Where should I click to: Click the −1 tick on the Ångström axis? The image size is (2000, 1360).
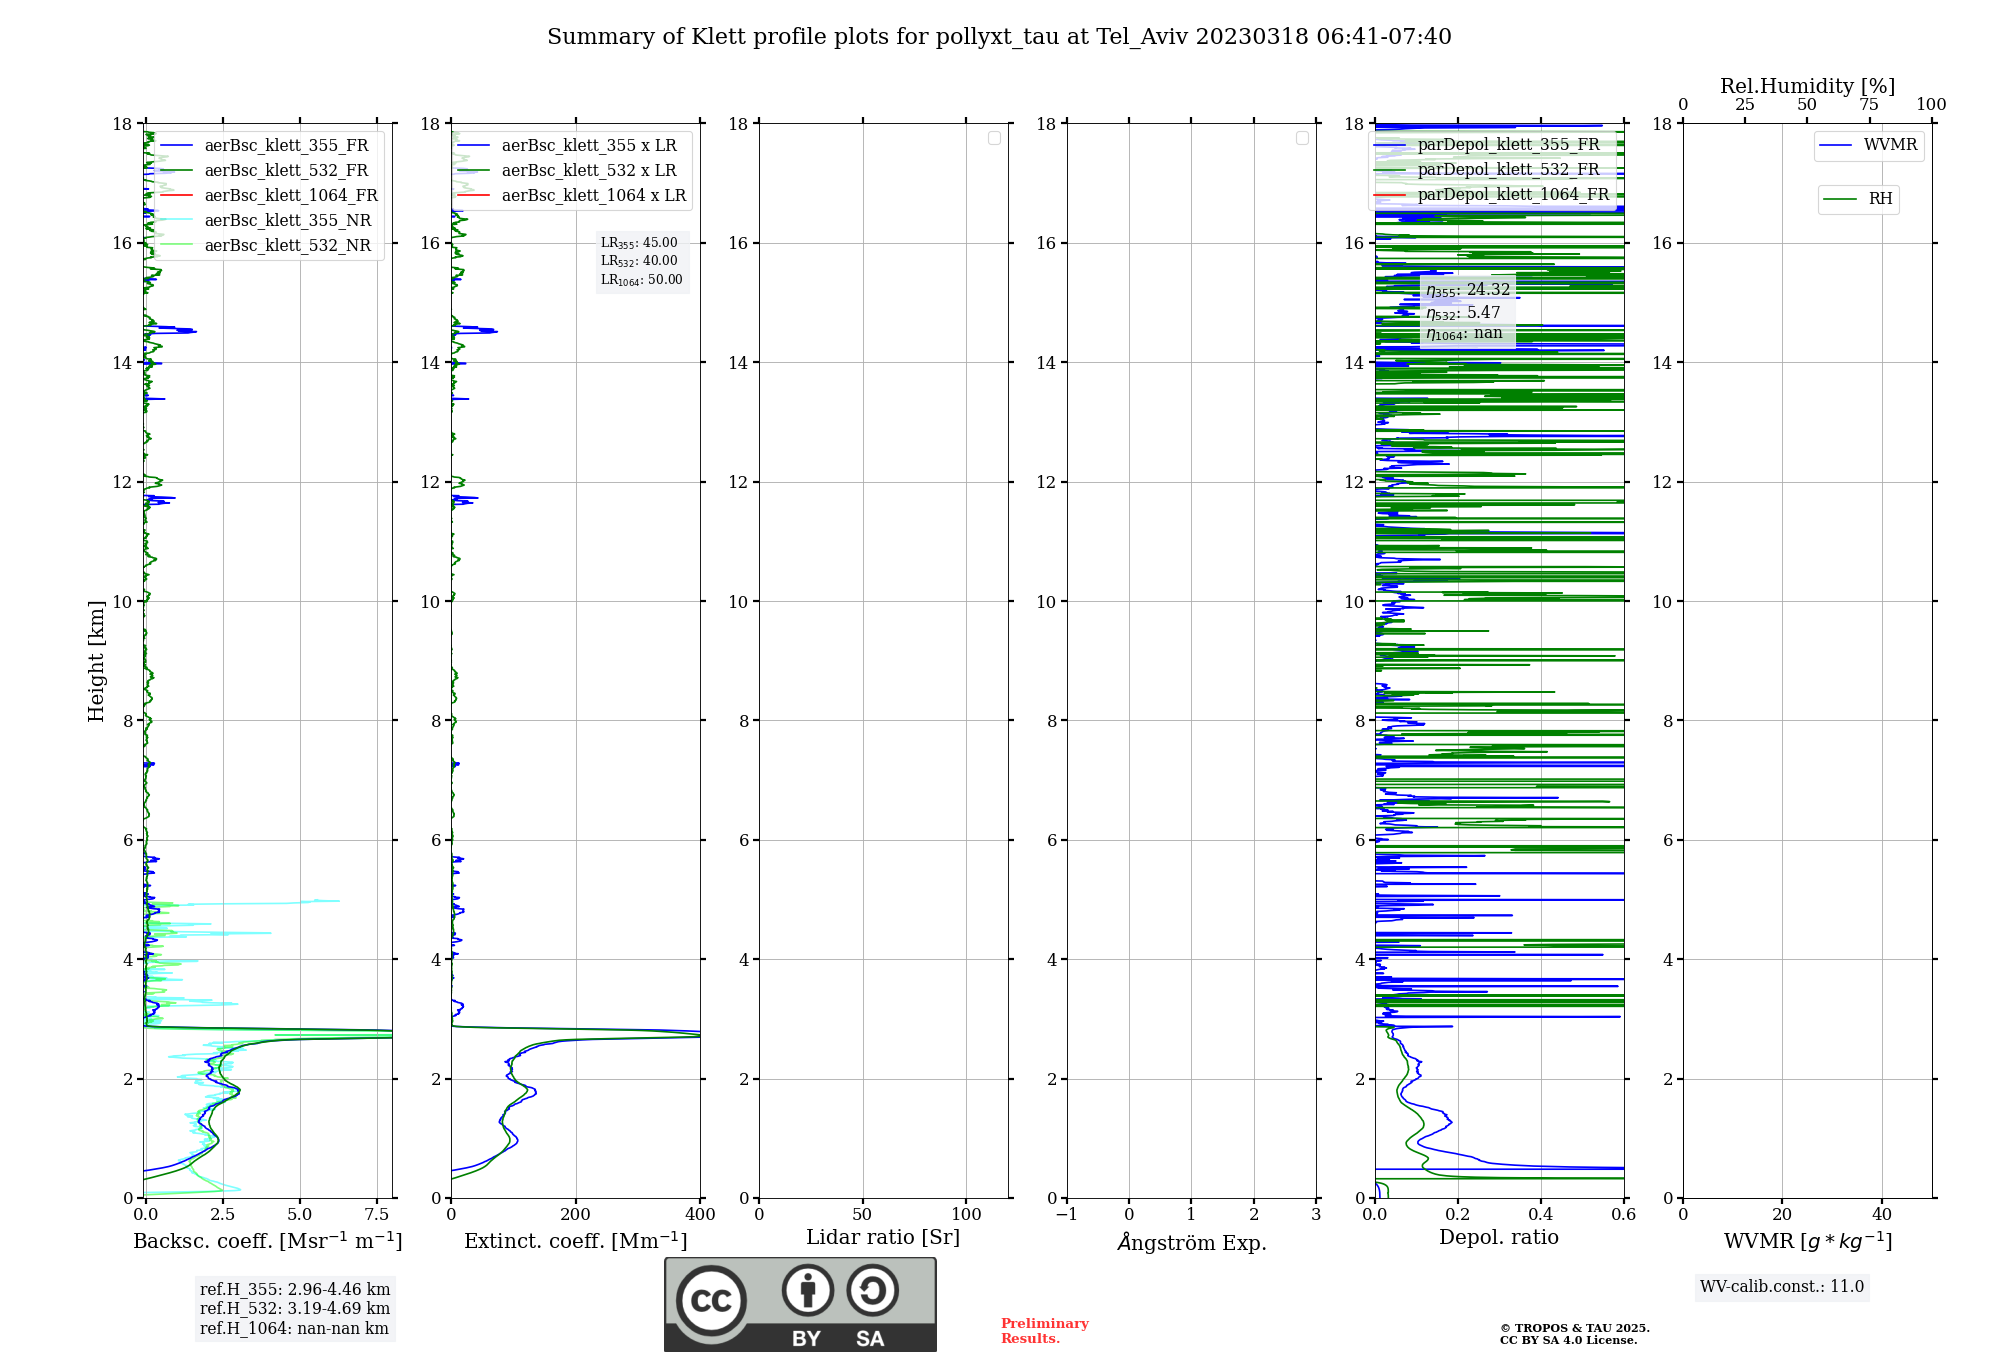coord(1067,1215)
